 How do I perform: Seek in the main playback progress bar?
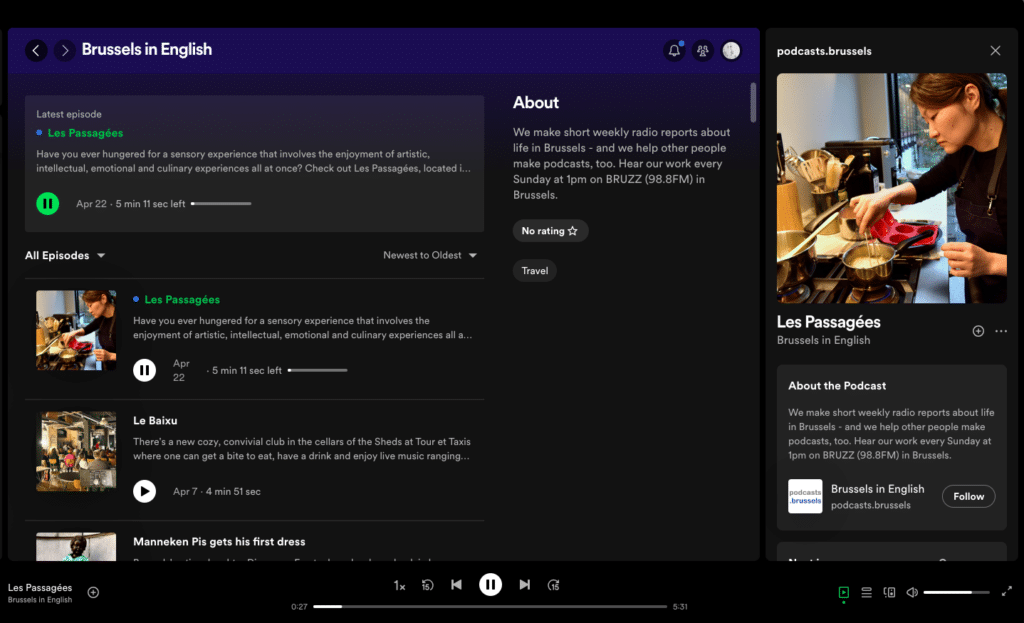click(490, 607)
